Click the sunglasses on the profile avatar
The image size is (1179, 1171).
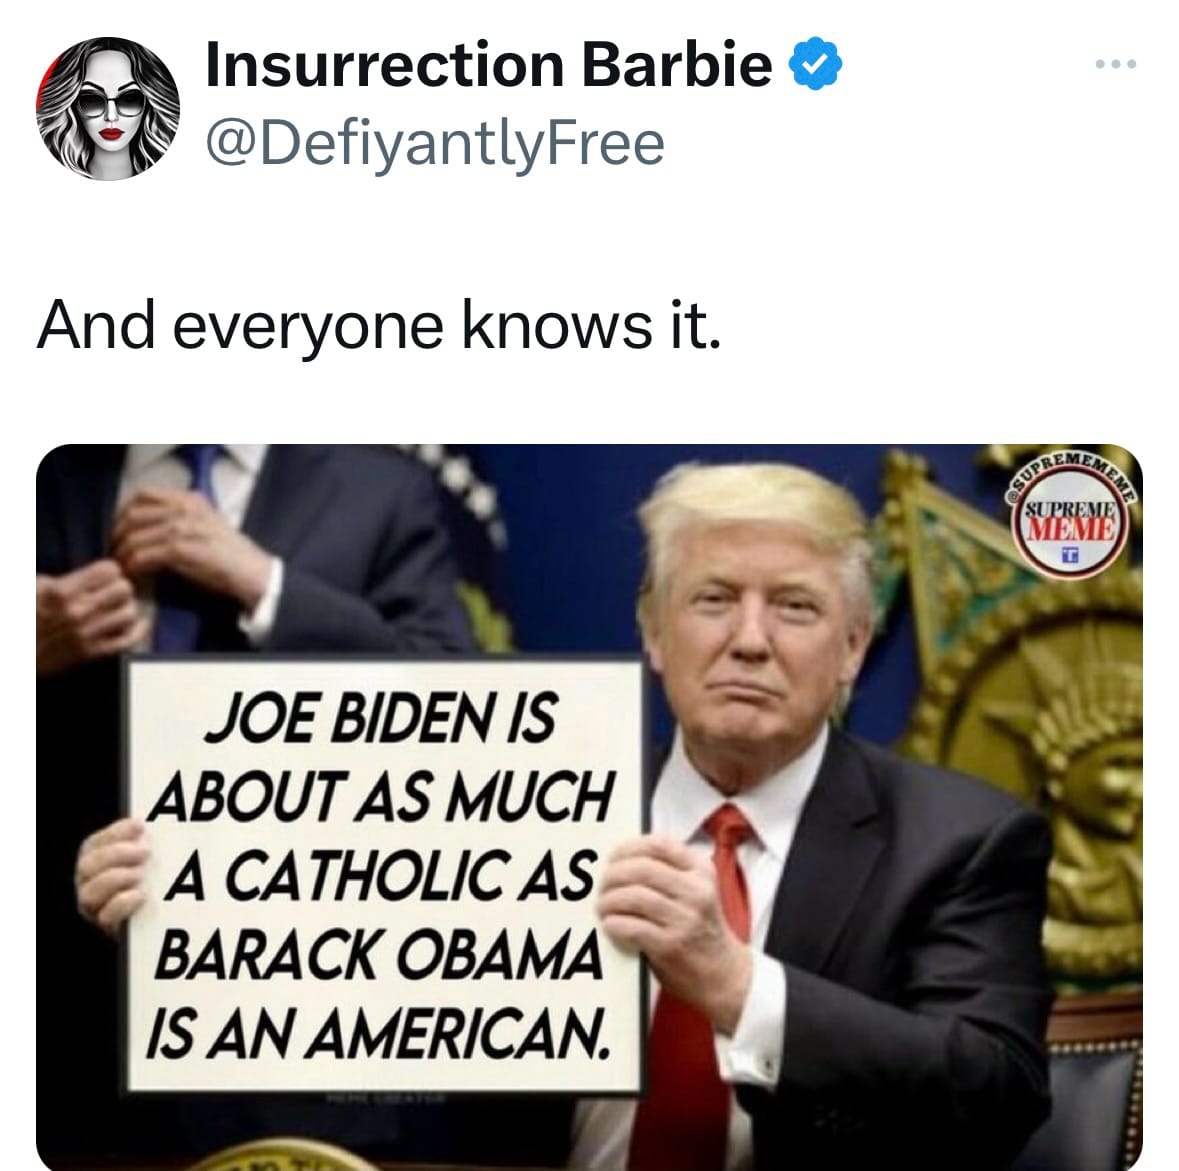[x=110, y=102]
